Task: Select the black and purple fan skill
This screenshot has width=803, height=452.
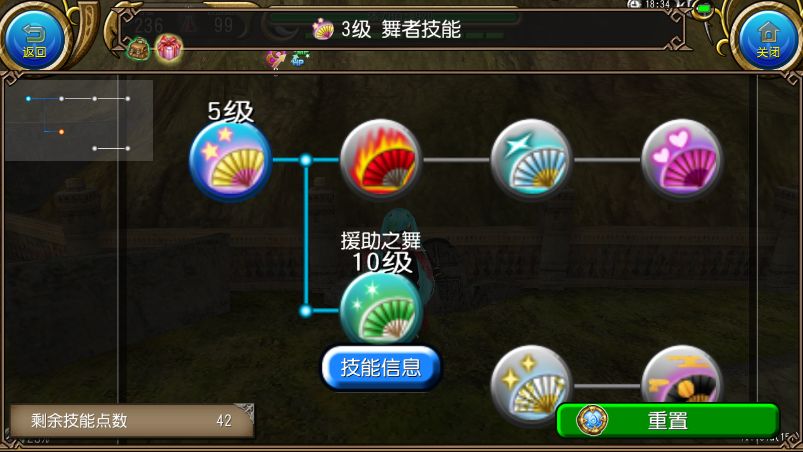Action: point(682,376)
